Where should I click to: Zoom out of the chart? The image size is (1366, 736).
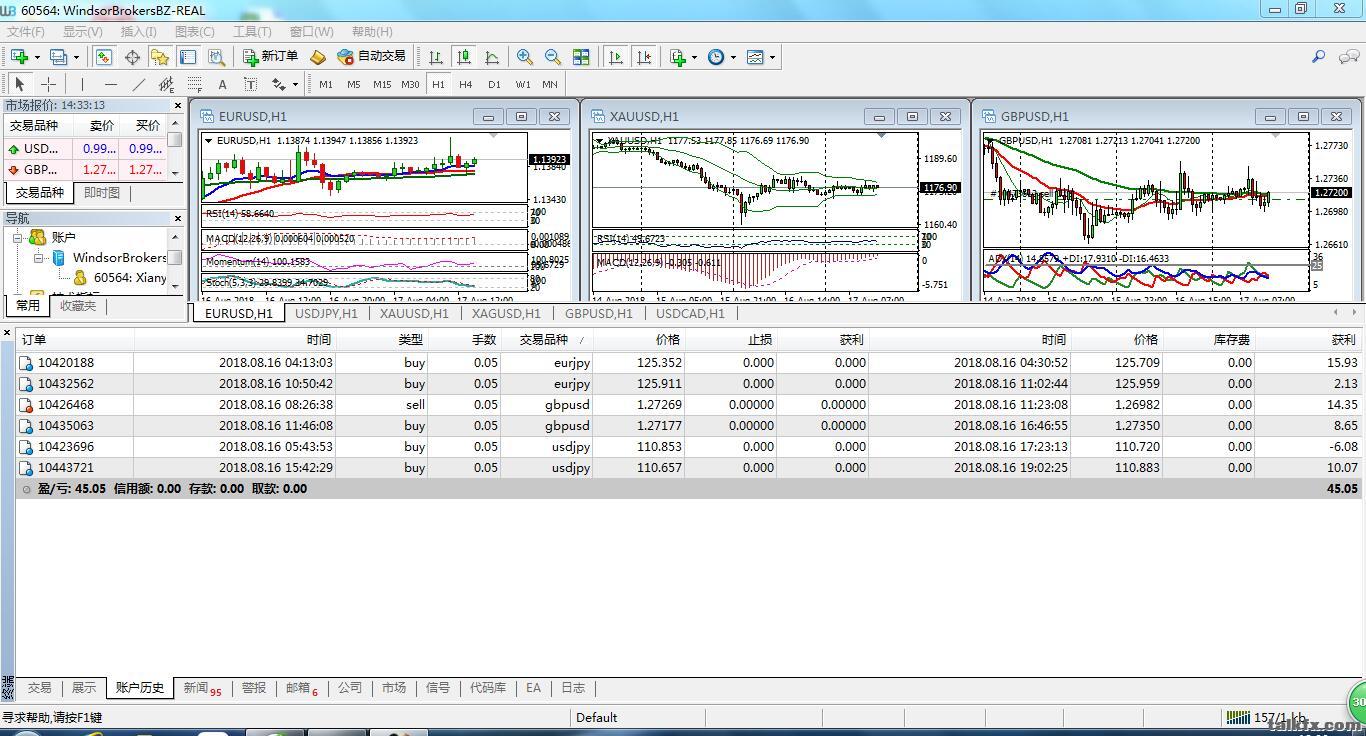tap(552, 57)
